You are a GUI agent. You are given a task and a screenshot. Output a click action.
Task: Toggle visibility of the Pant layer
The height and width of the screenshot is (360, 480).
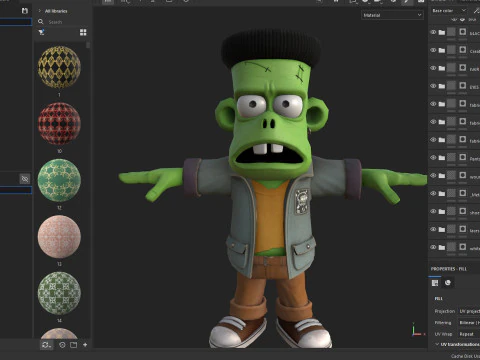(x=433, y=157)
